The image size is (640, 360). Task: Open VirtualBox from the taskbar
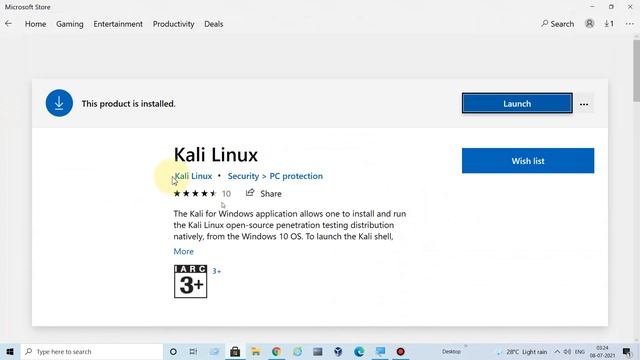click(338, 351)
